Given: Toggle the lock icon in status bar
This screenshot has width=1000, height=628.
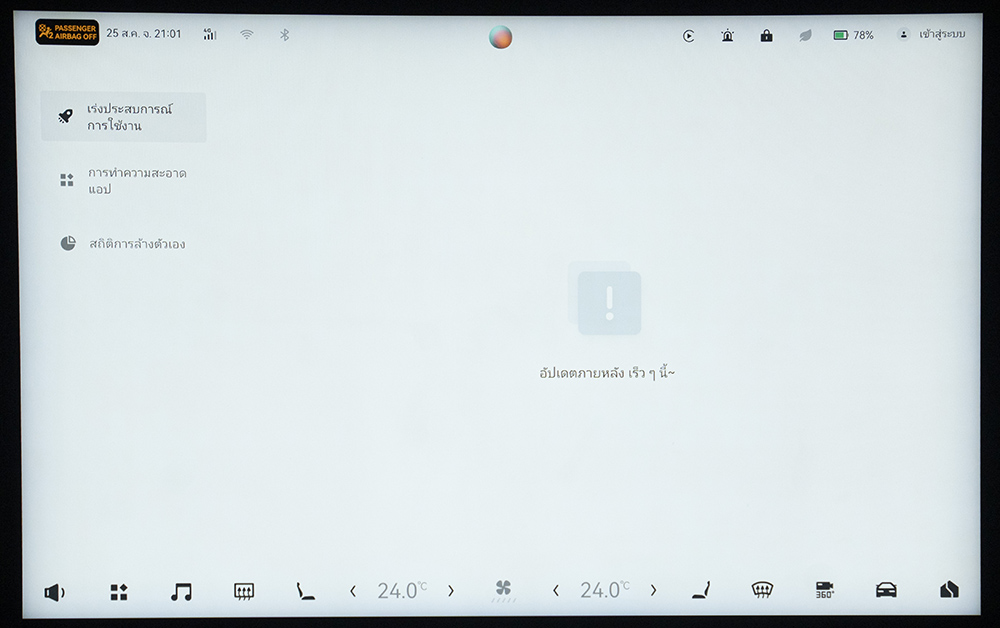Looking at the screenshot, I should click(x=766, y=36).
